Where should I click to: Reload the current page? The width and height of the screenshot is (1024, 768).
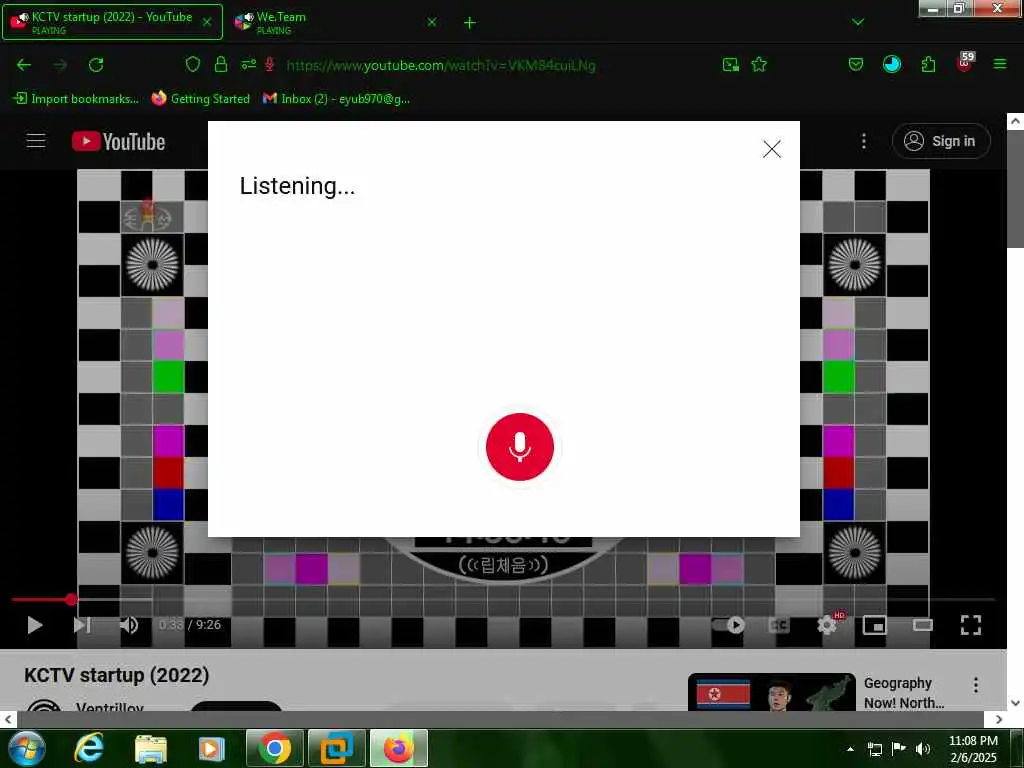(x=96, y=65)
